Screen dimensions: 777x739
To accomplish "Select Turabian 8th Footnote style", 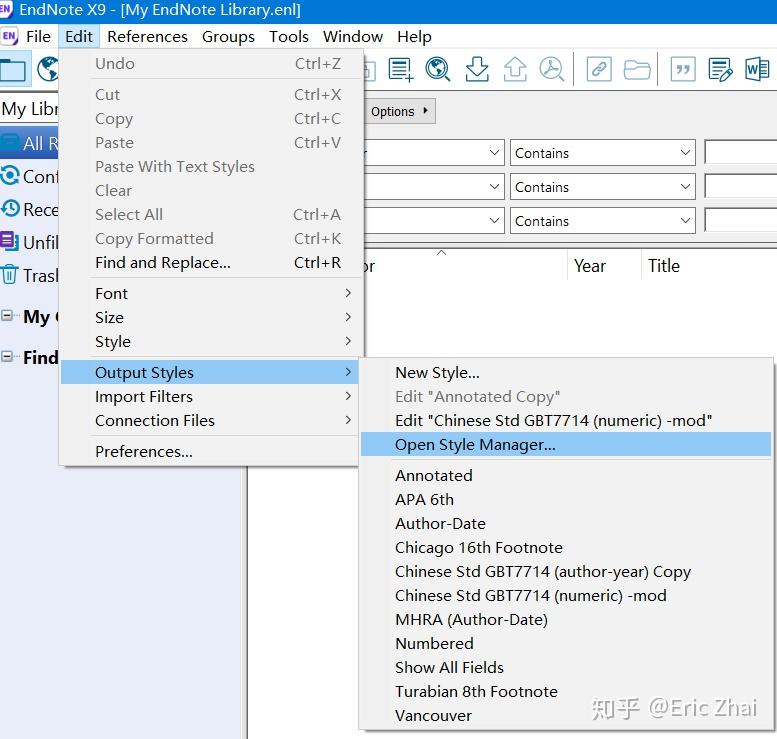I will click(x=566, y=691).
